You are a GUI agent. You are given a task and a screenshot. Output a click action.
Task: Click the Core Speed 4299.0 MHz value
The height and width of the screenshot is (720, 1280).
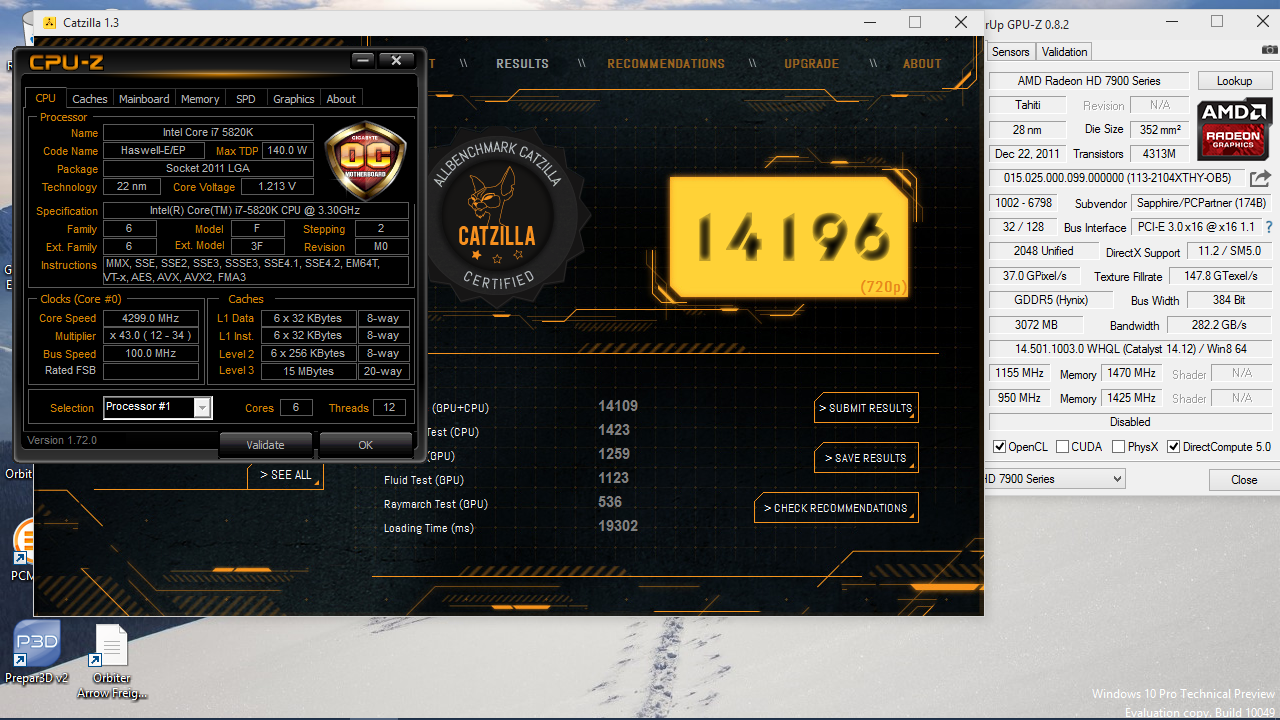pyautogui.click(x=151, y=318)
